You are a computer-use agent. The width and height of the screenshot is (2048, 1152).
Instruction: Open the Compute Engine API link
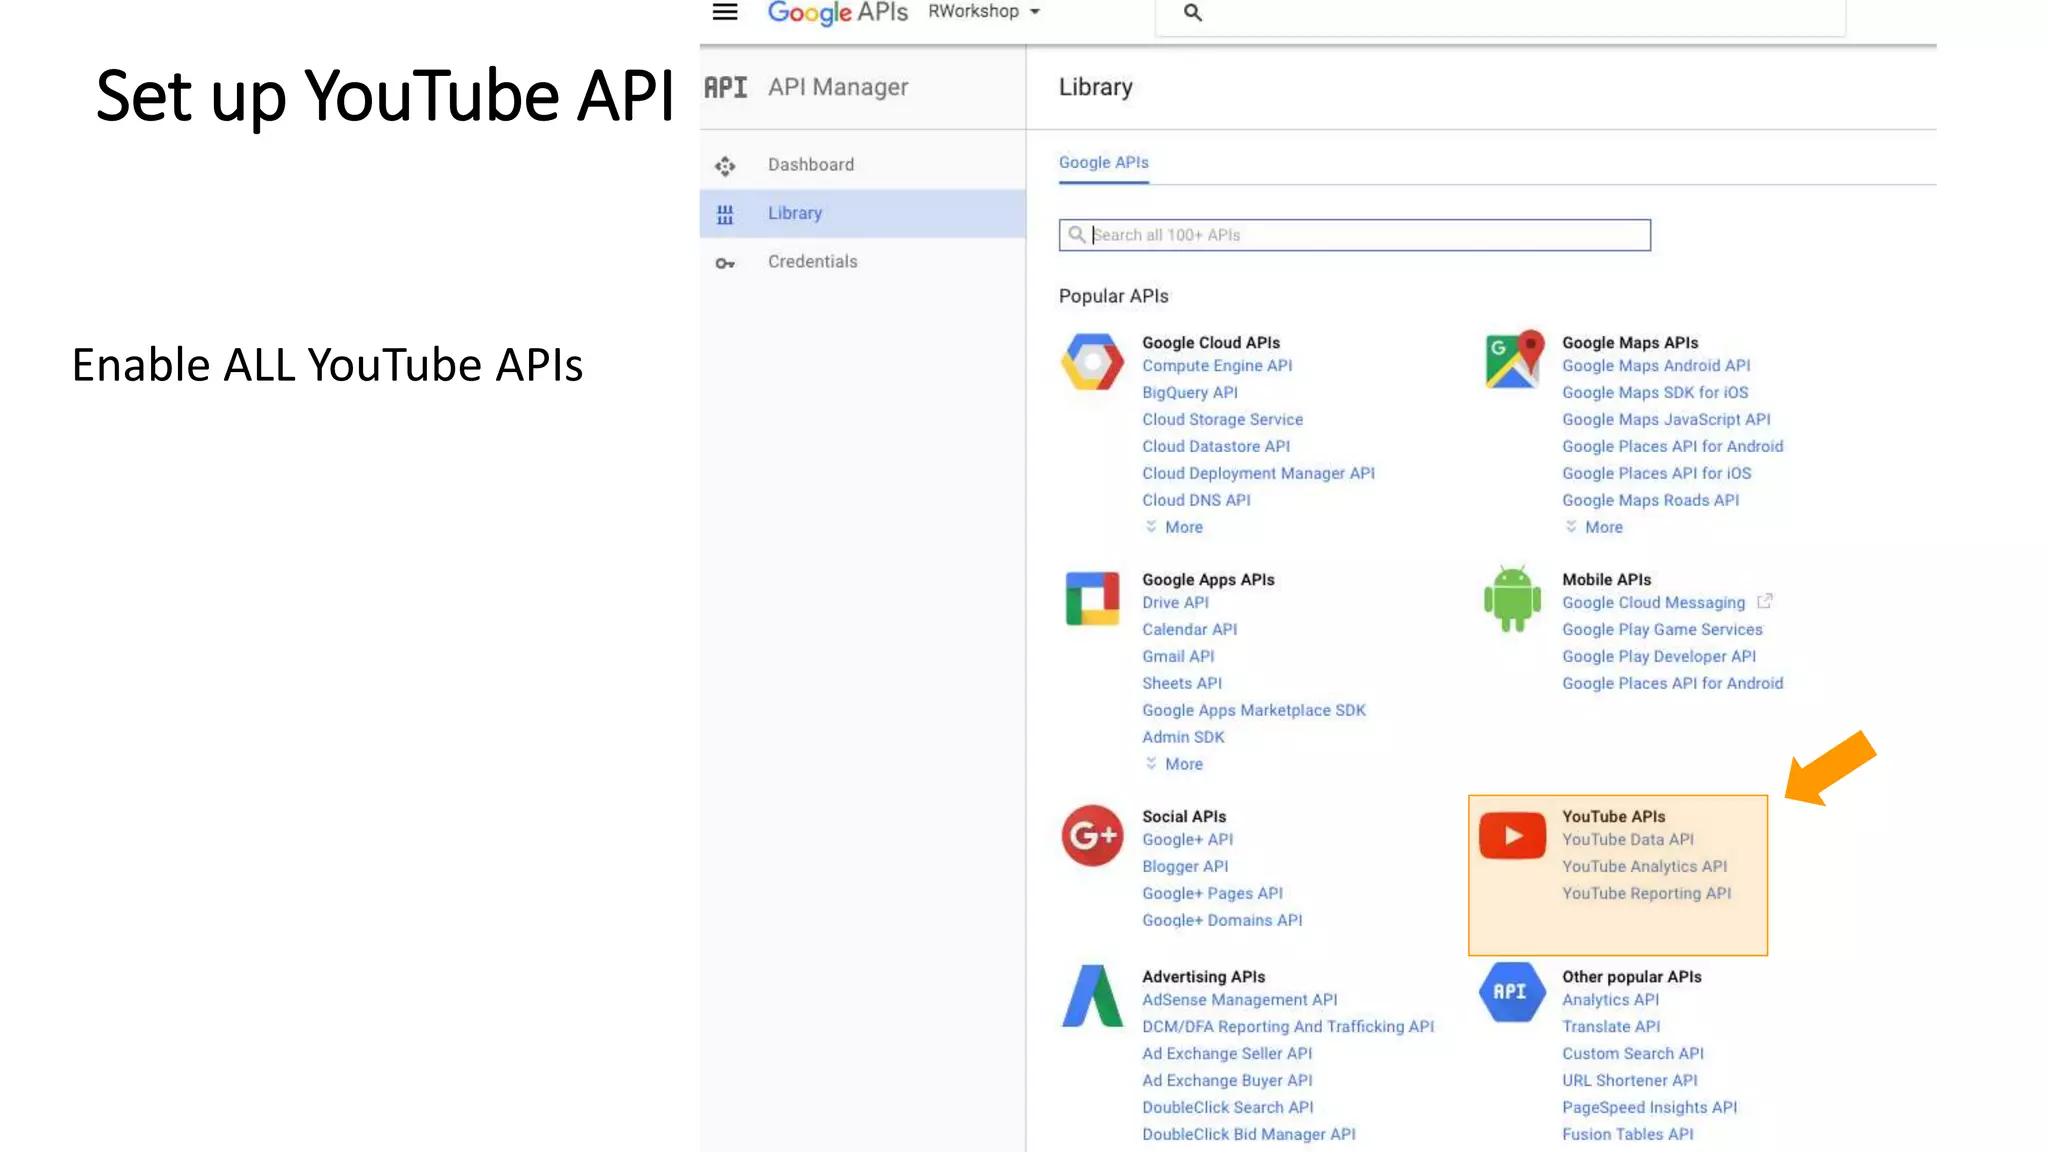1217,366
